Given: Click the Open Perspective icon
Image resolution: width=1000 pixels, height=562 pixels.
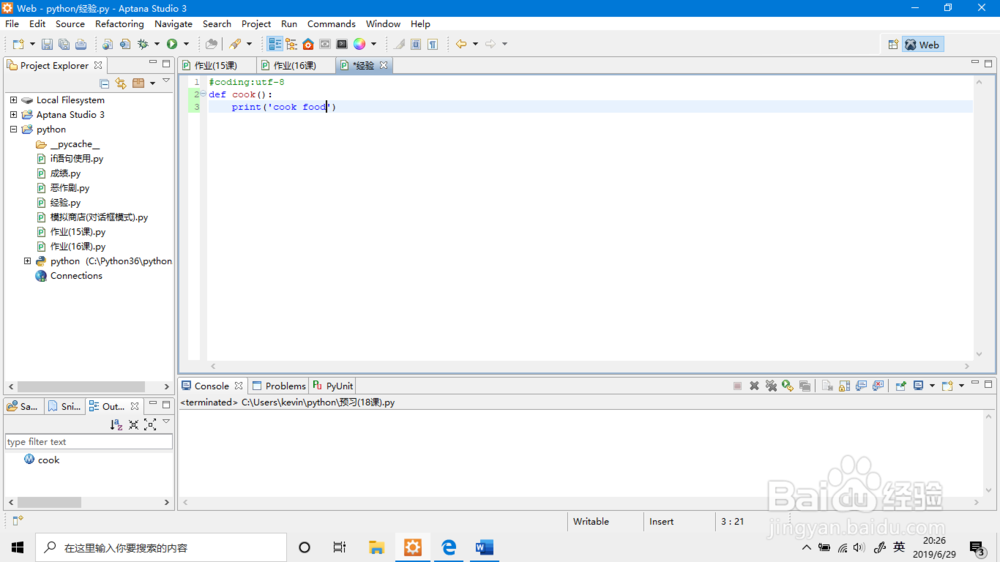Looking at the screenshot, I should coord(893,45).
